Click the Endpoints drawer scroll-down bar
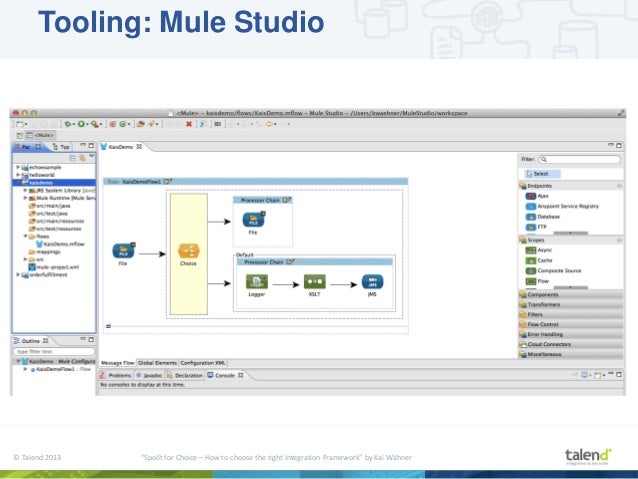This screenshot has width=638, height=479. click(x=571, y=233)
